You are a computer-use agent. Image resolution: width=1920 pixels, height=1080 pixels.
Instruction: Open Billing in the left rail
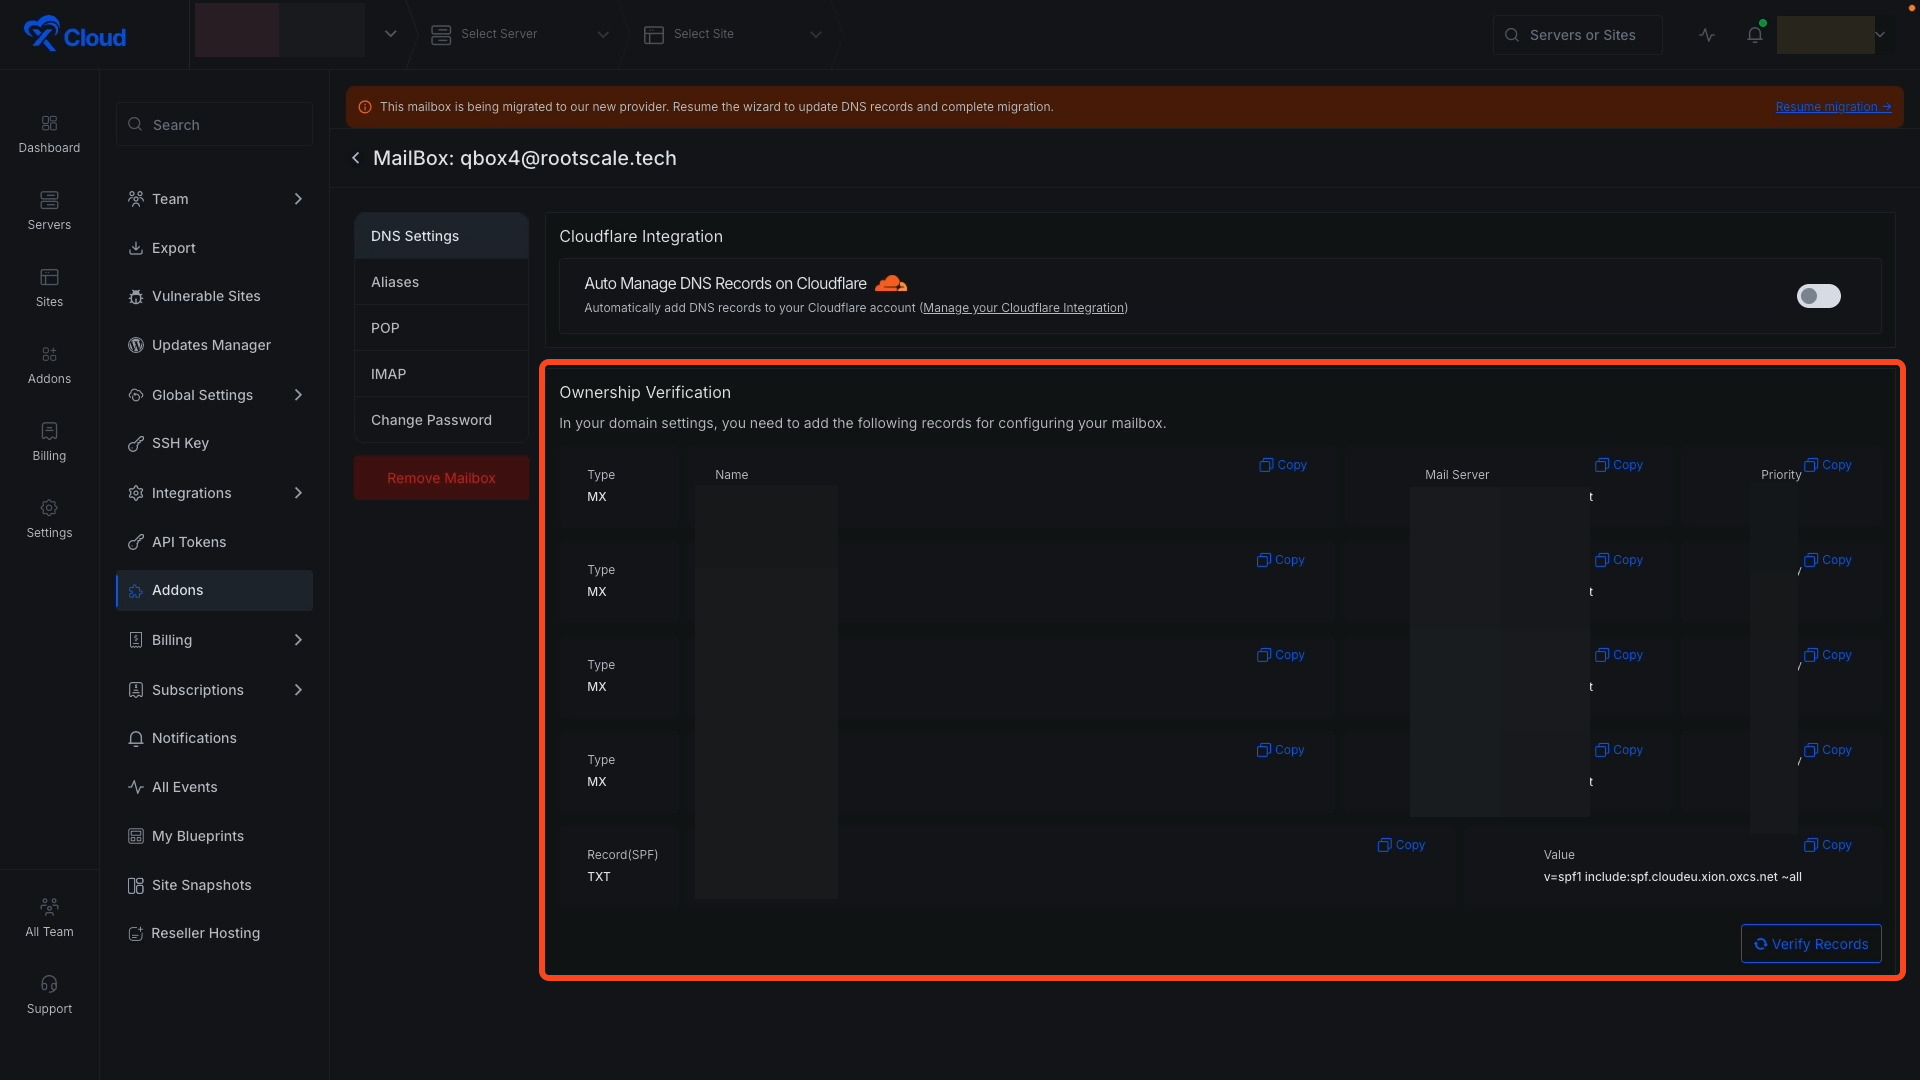(49, 442)
